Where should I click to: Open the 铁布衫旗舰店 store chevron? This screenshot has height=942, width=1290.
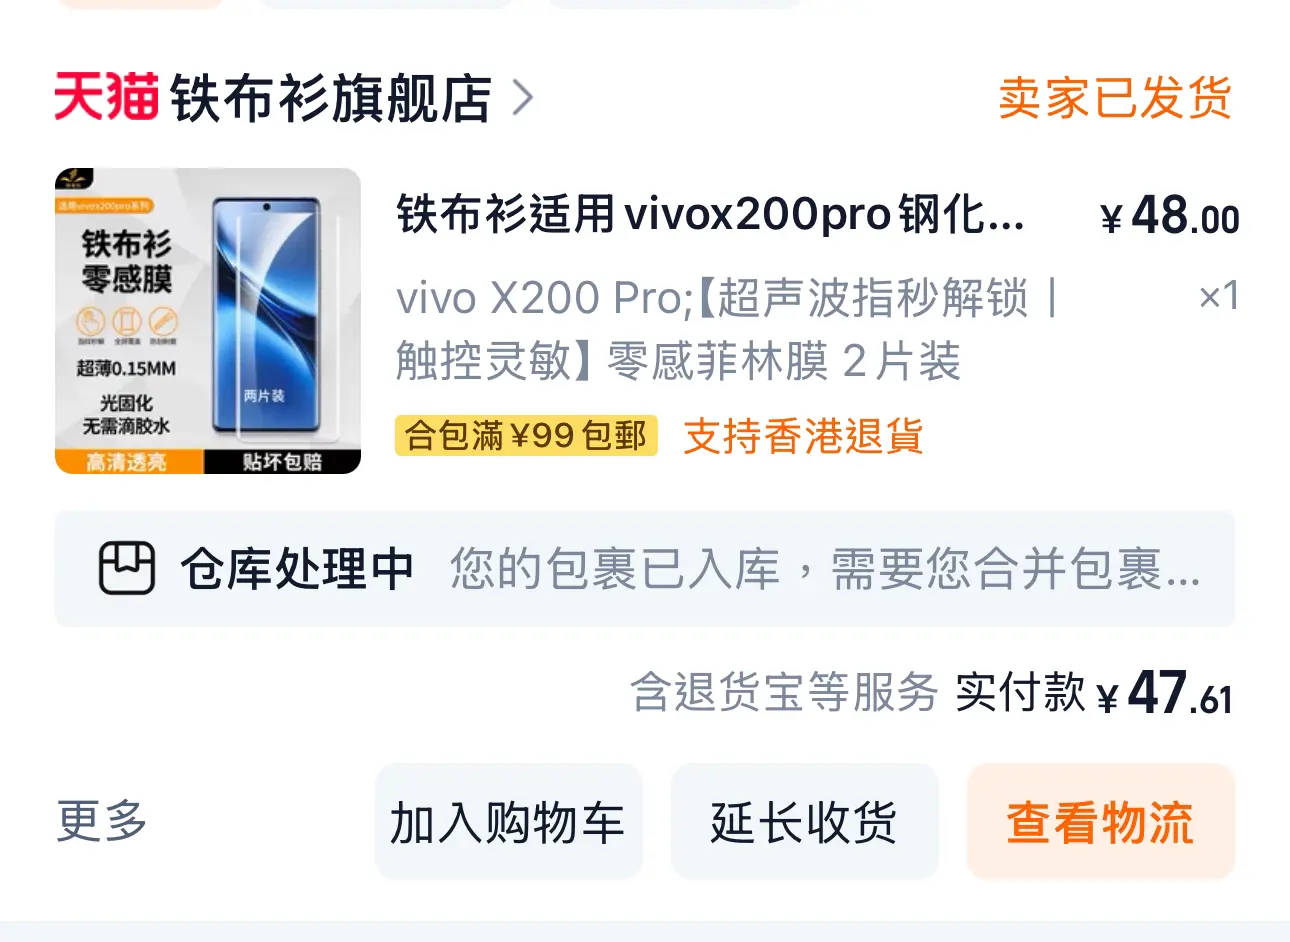pyautogui.click(x=523, y=98)
